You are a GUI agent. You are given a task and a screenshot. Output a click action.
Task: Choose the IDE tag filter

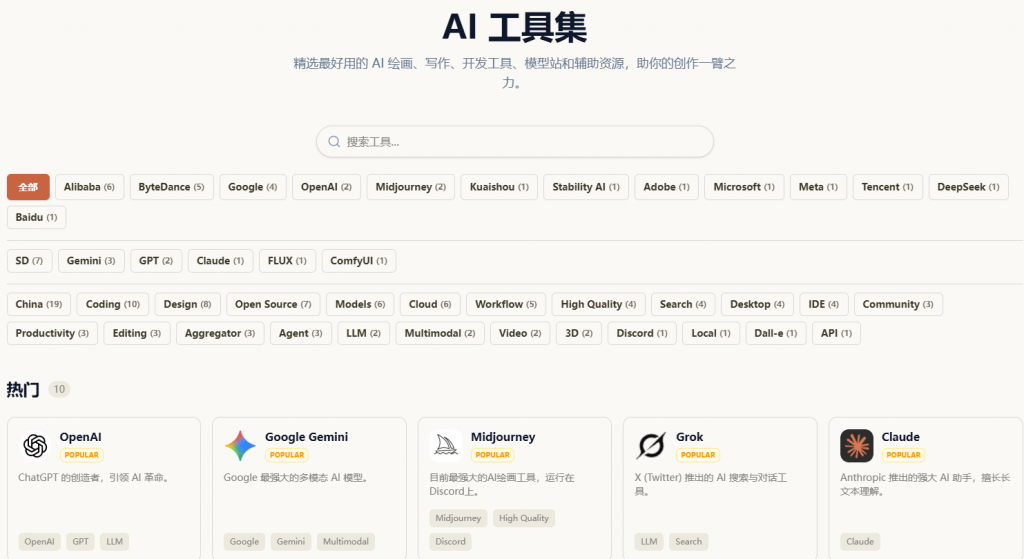click(x=824, y=304)
